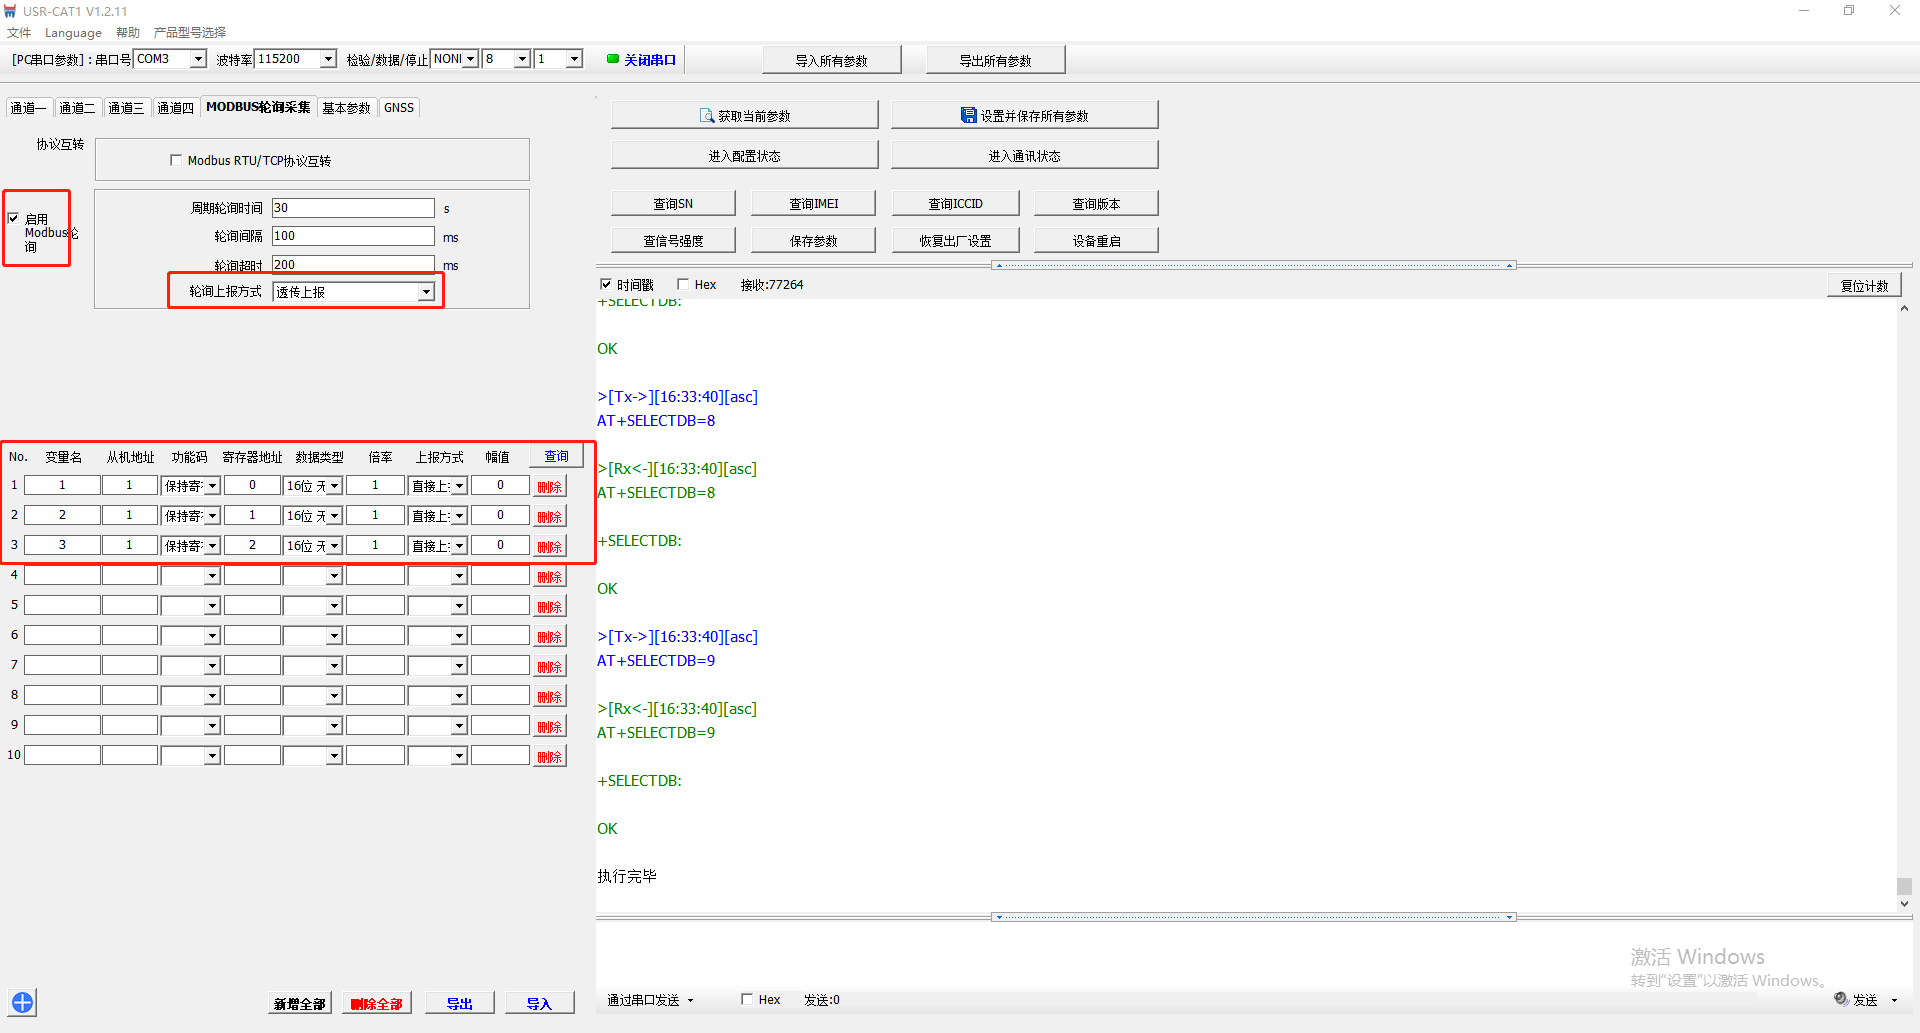Enable Modbus RTU/TCP协议互转 checkbox
Screen dimensions: 1920x1033
[x=176, y=160]
